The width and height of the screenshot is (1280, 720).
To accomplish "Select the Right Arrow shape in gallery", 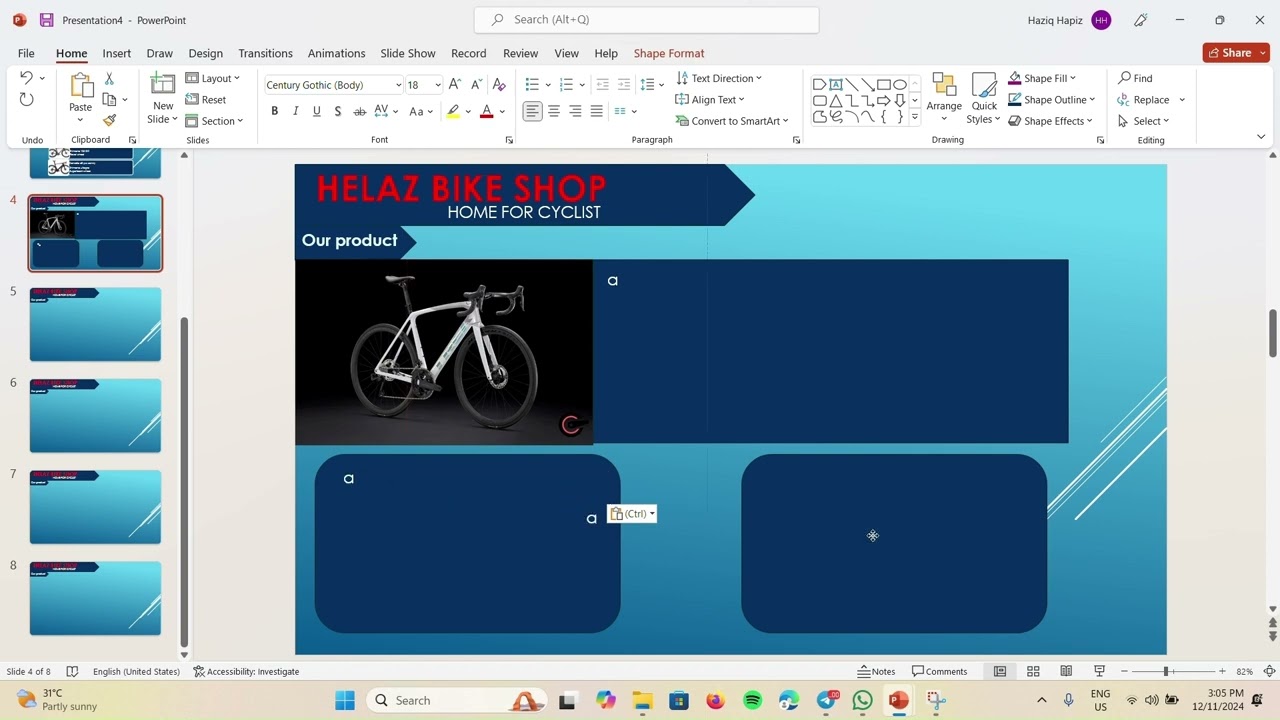I will point(883,100).
